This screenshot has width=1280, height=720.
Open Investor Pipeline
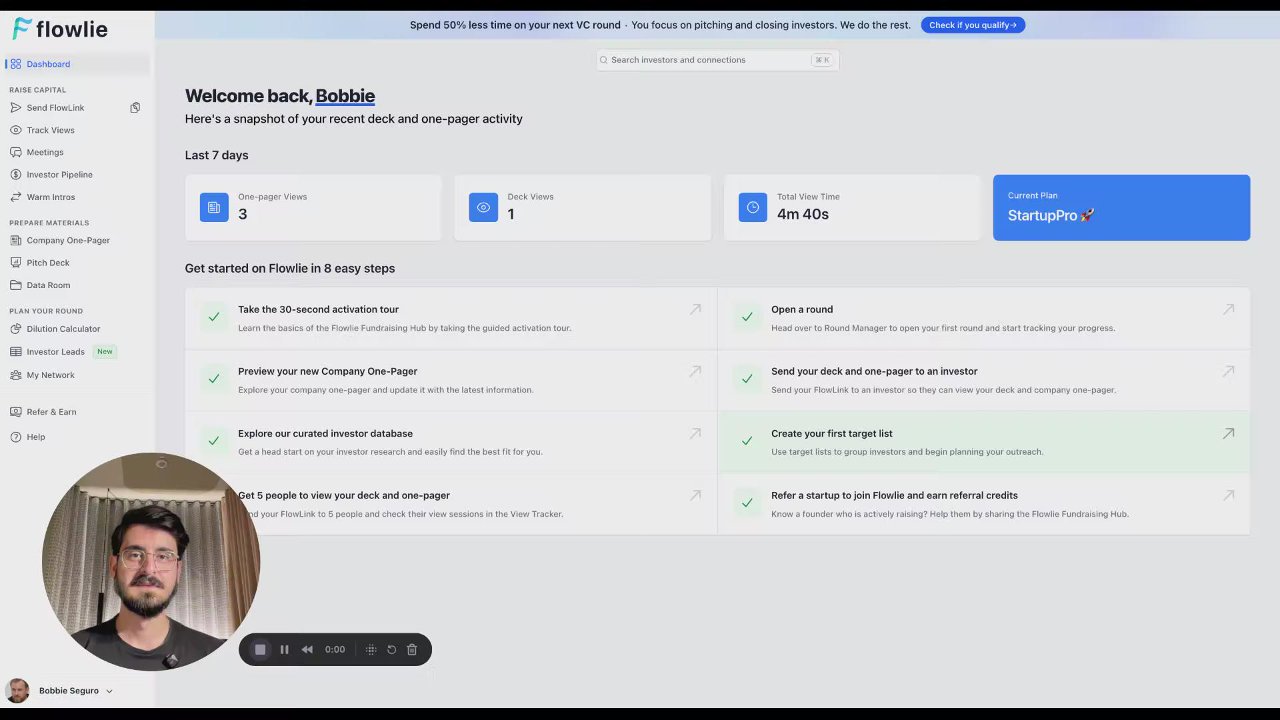tap(59, 174)
